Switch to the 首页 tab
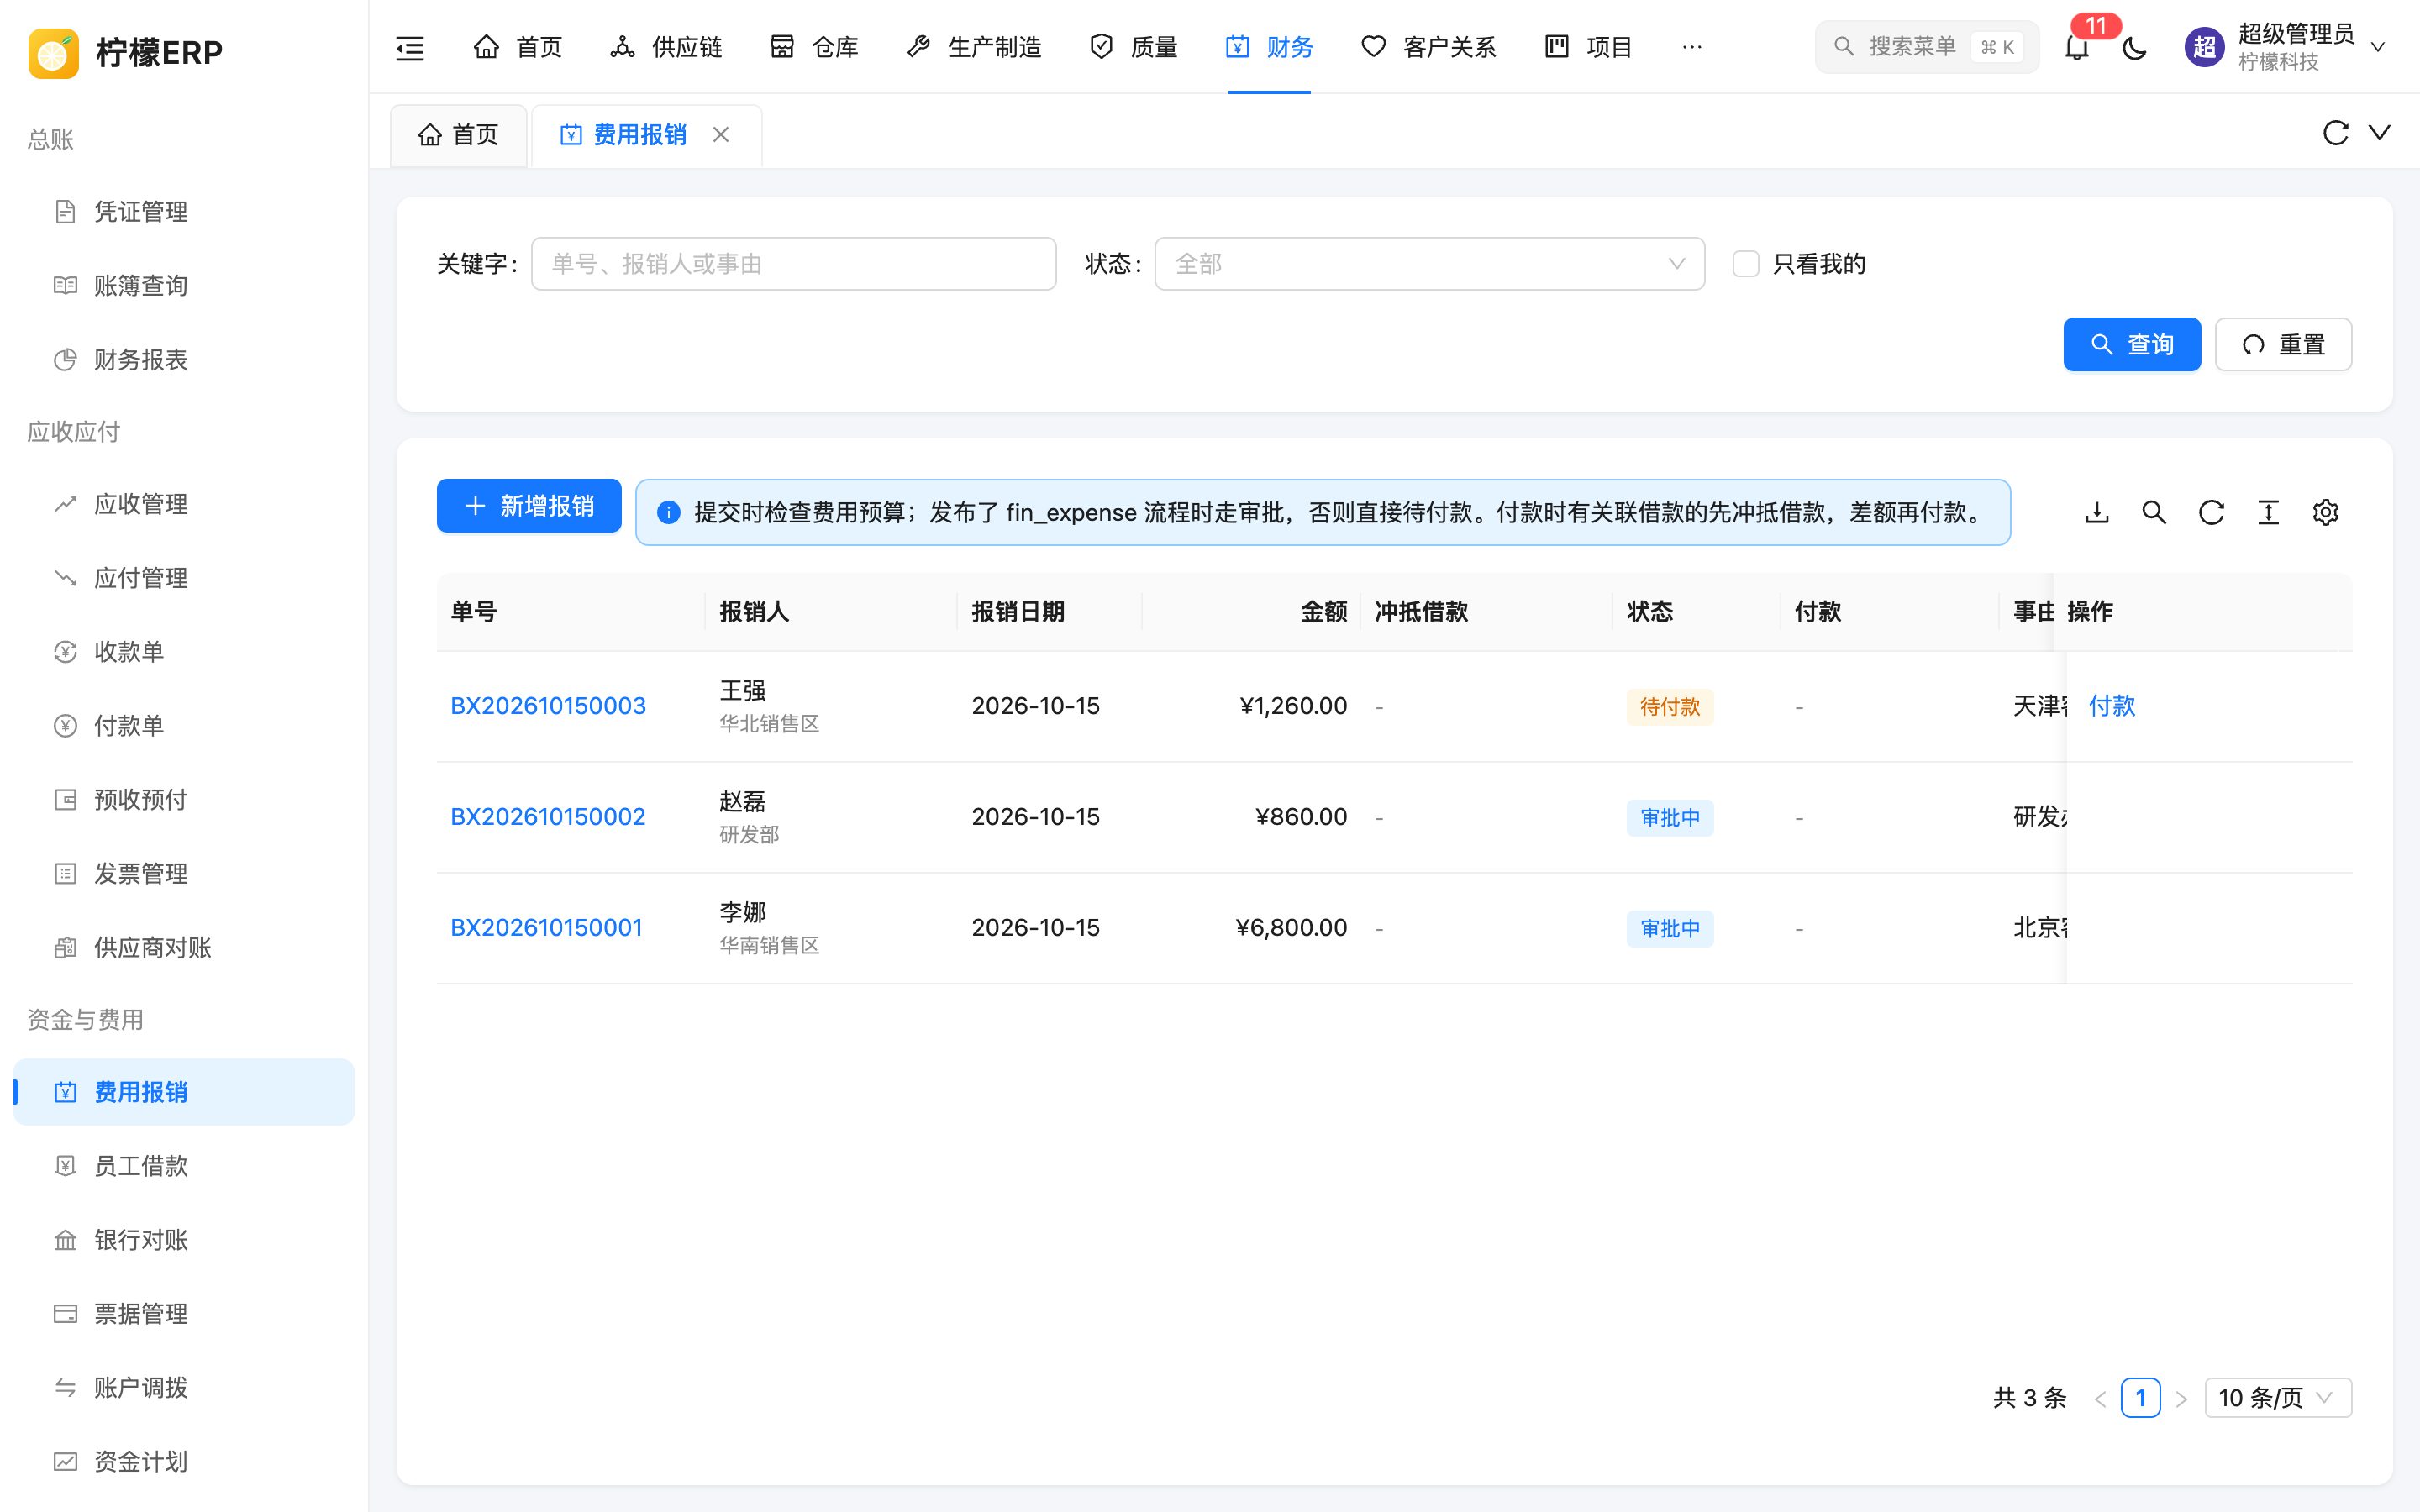Screen dimensions: 2420x1512 click(458, 135)
